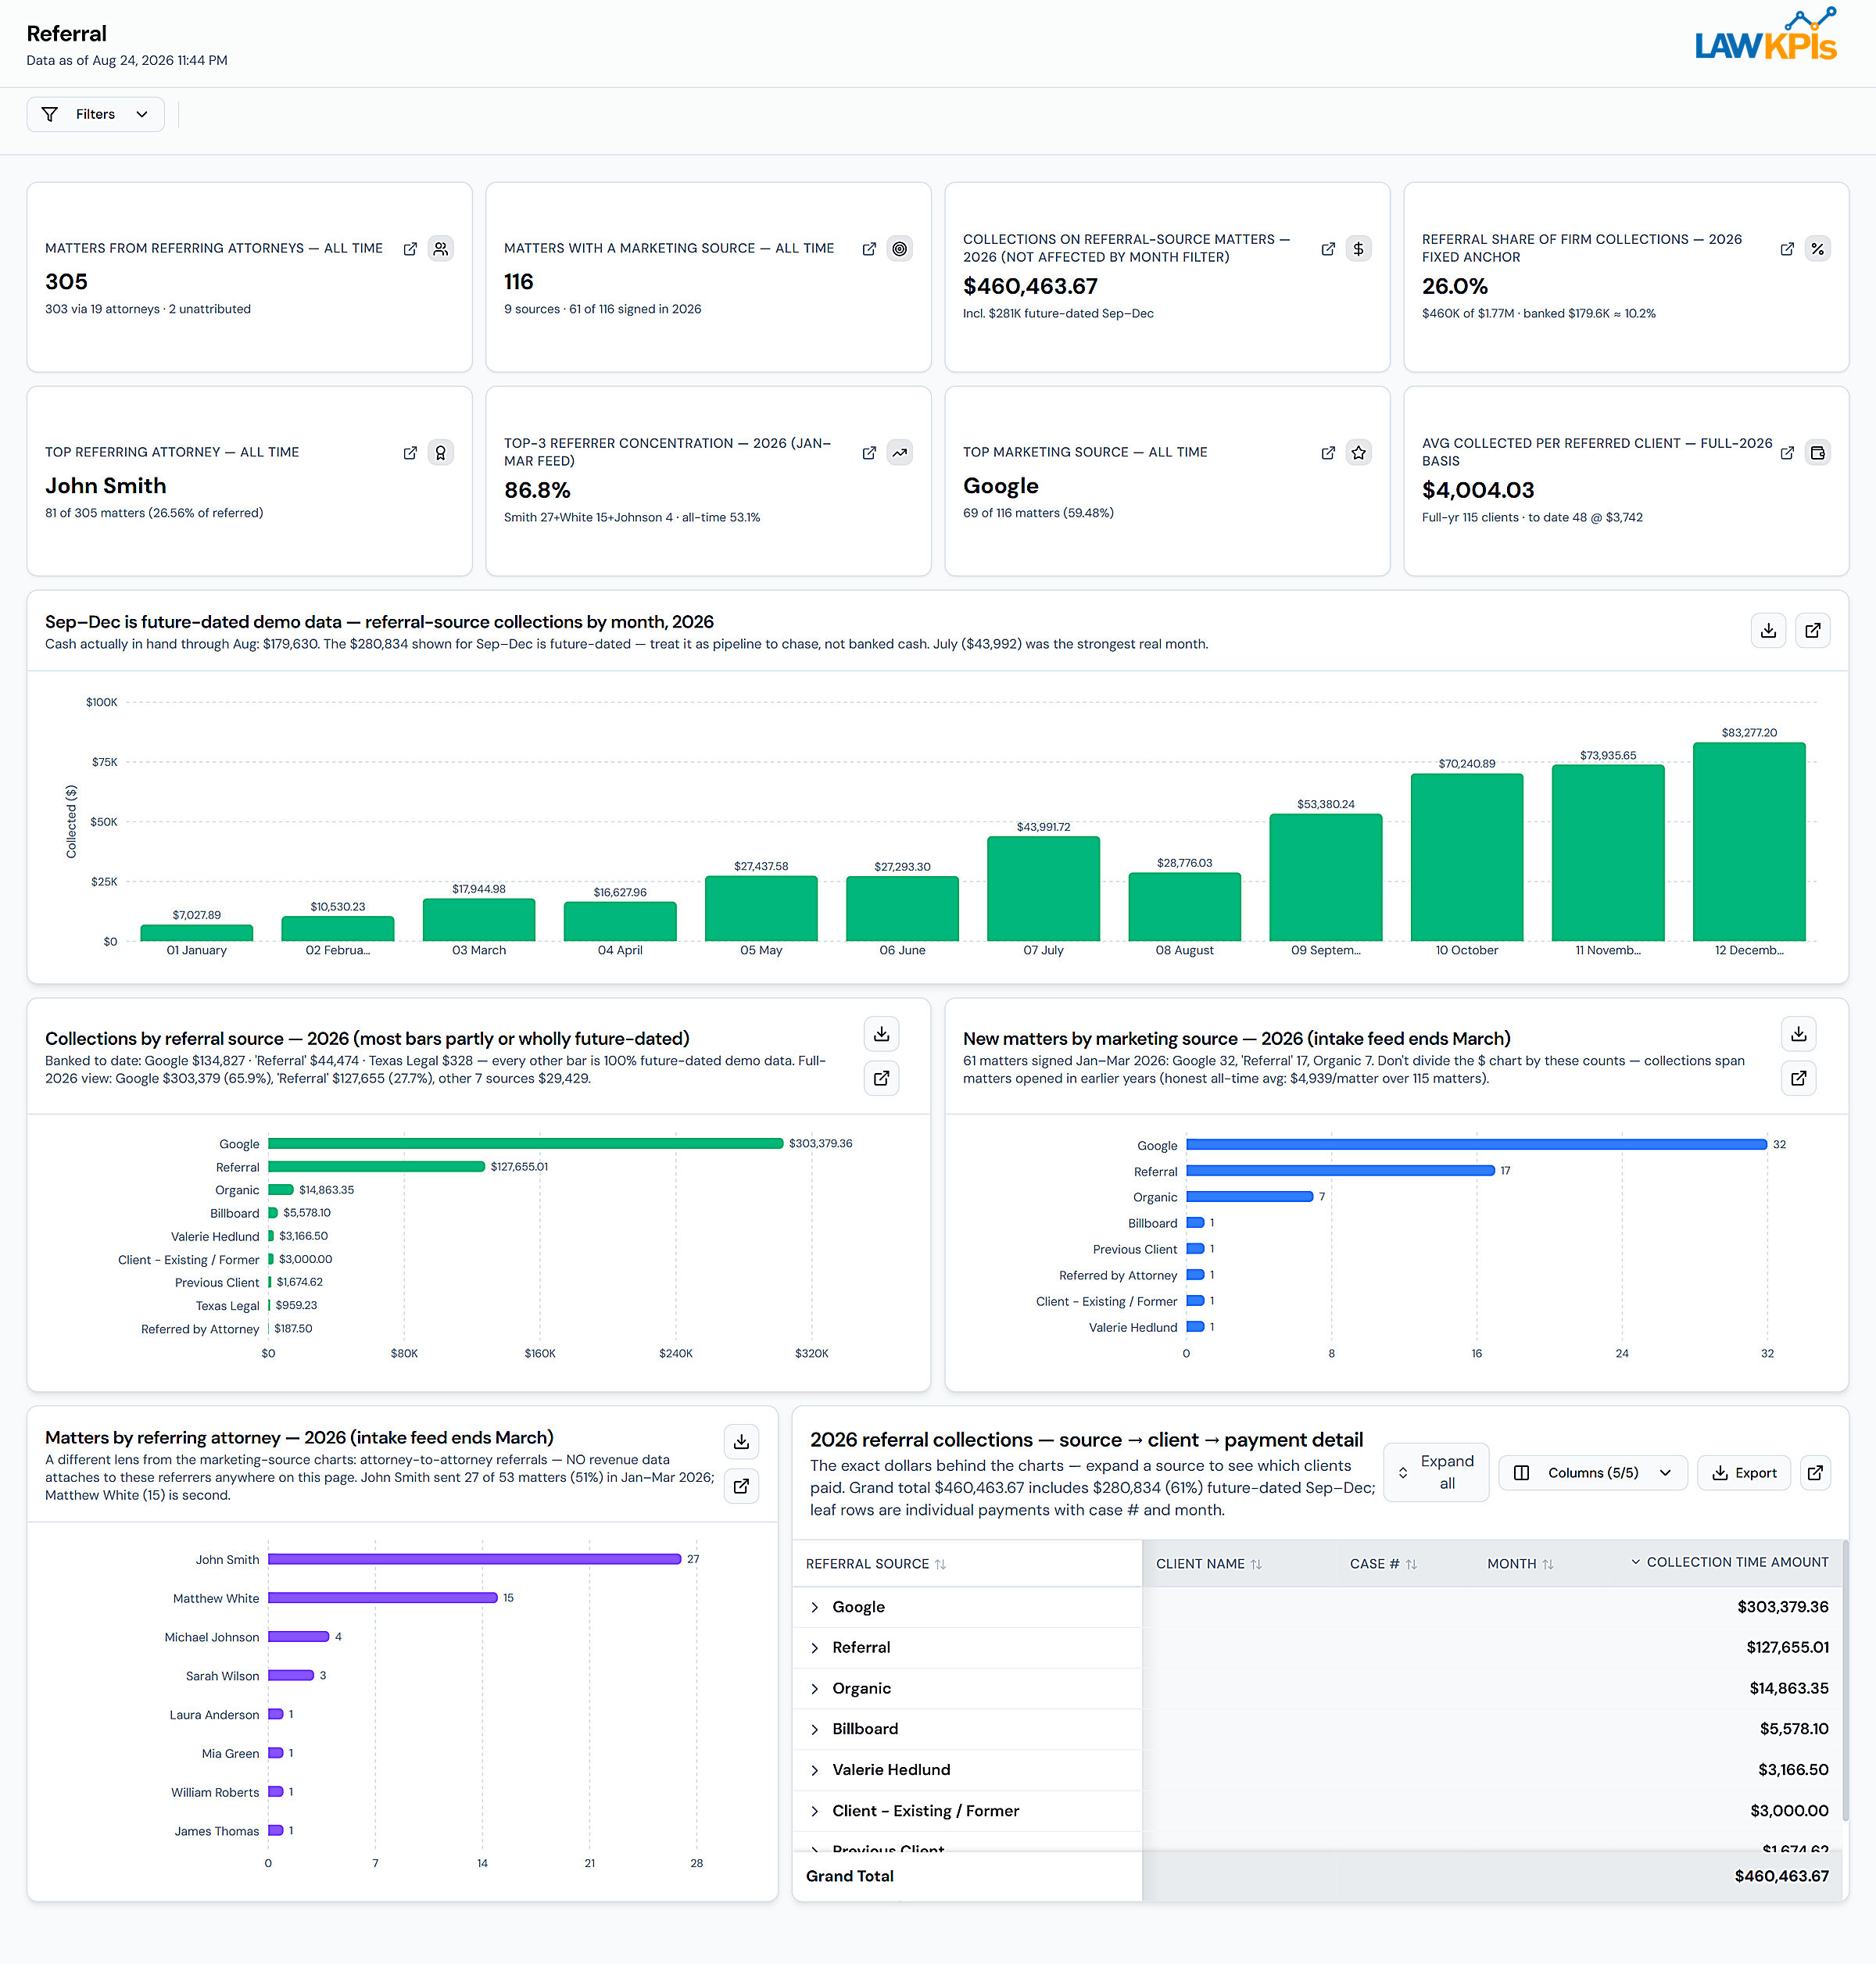Click the LawKPIs logo

point(1766,36)
